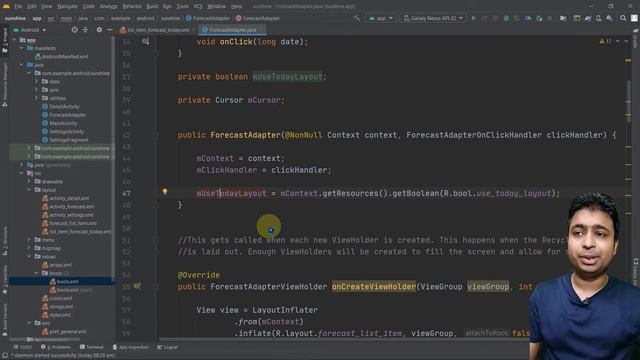Click the Profile app toolbar icon
This screenshot has width=640, height=360.
[x=528, y=18]
